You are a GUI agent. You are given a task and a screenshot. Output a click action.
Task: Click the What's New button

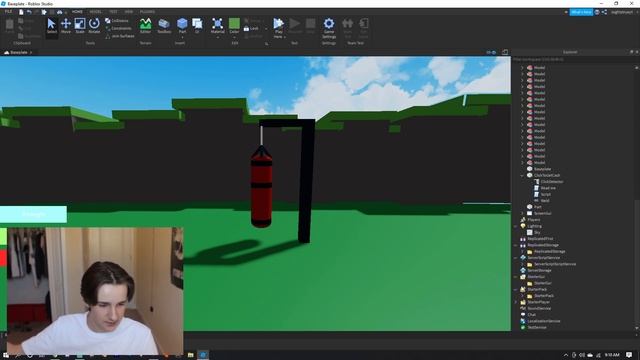coord(581,12)
